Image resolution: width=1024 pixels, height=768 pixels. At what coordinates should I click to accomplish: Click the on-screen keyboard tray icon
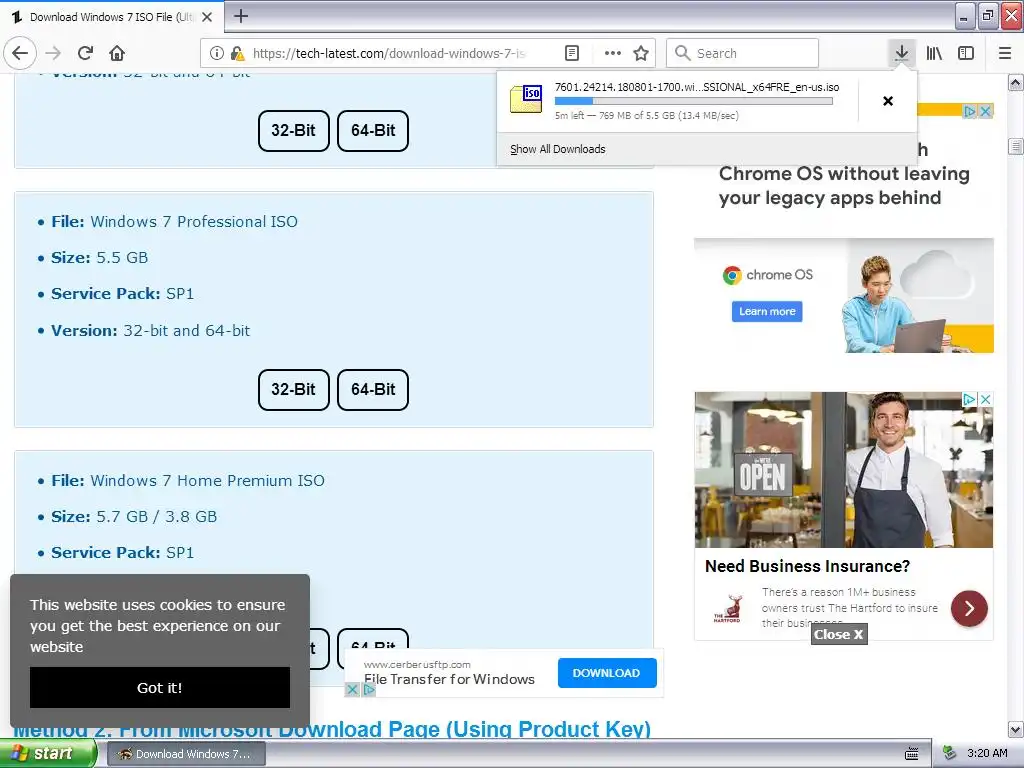point(912,754)
